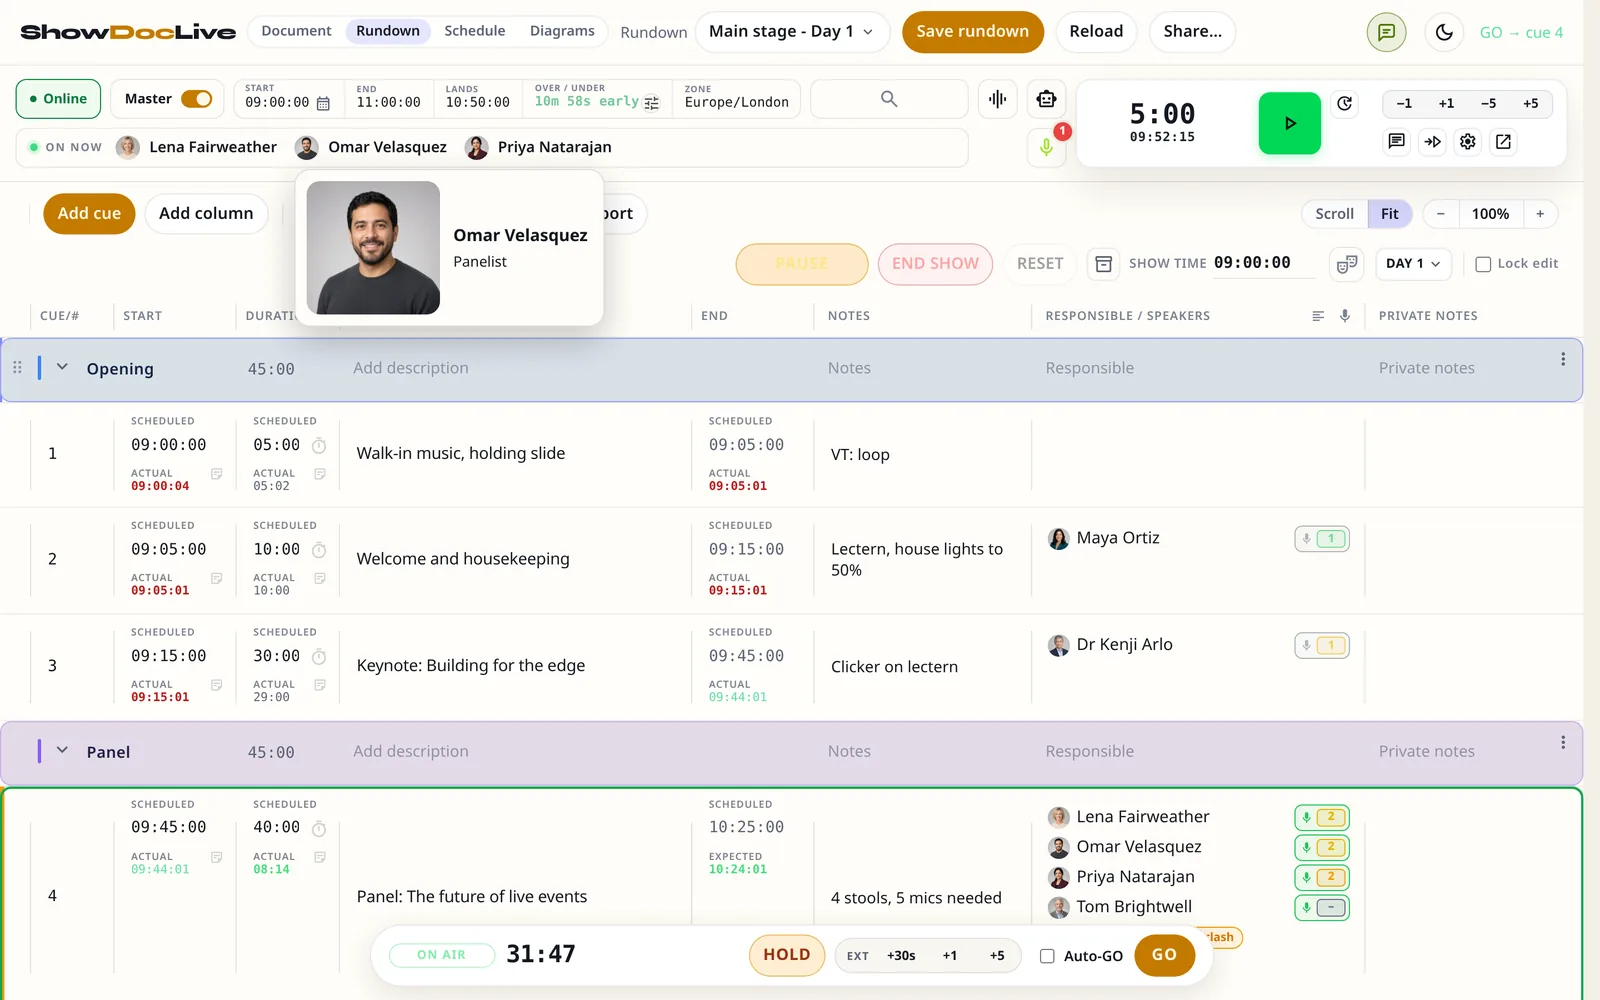Image resolution: width=1600 pixels, height=1000 pixels.
Task: Open timer settings gear icon
Action: tap(1468, 142)
